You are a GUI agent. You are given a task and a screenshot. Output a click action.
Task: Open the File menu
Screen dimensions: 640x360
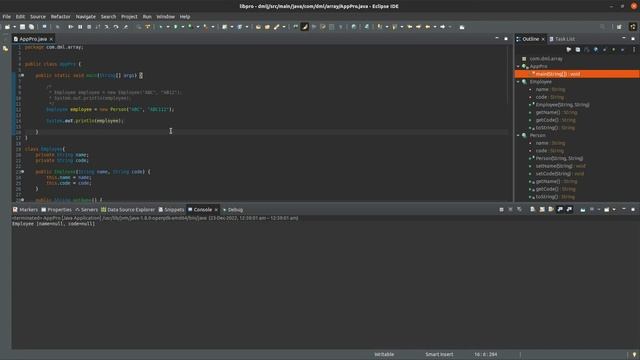(7, 17)
